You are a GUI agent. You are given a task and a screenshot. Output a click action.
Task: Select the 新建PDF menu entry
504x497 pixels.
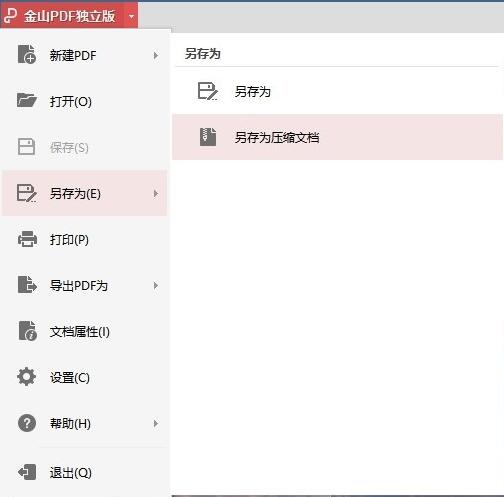(x=85, y=55)
